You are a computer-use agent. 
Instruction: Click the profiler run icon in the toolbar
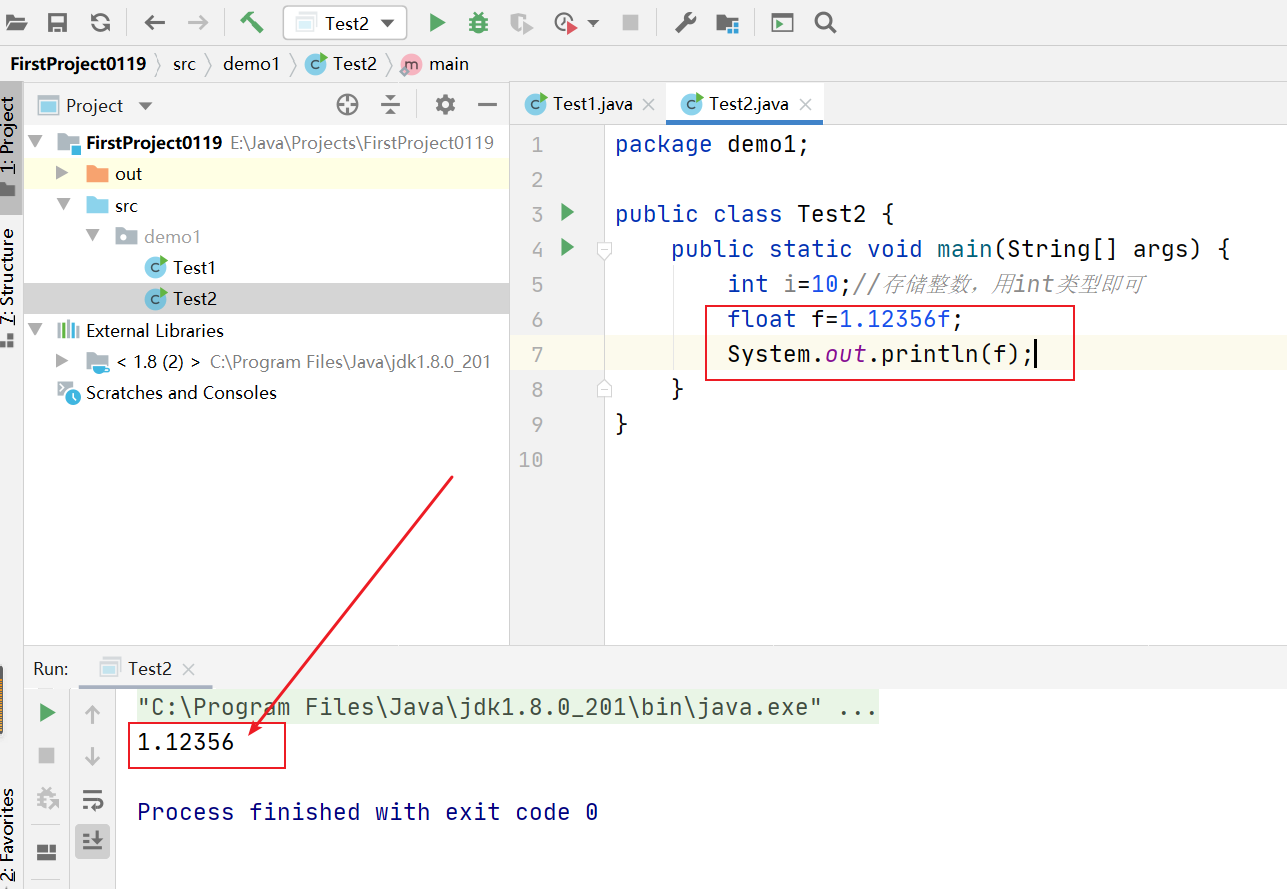tap(566, 22)
